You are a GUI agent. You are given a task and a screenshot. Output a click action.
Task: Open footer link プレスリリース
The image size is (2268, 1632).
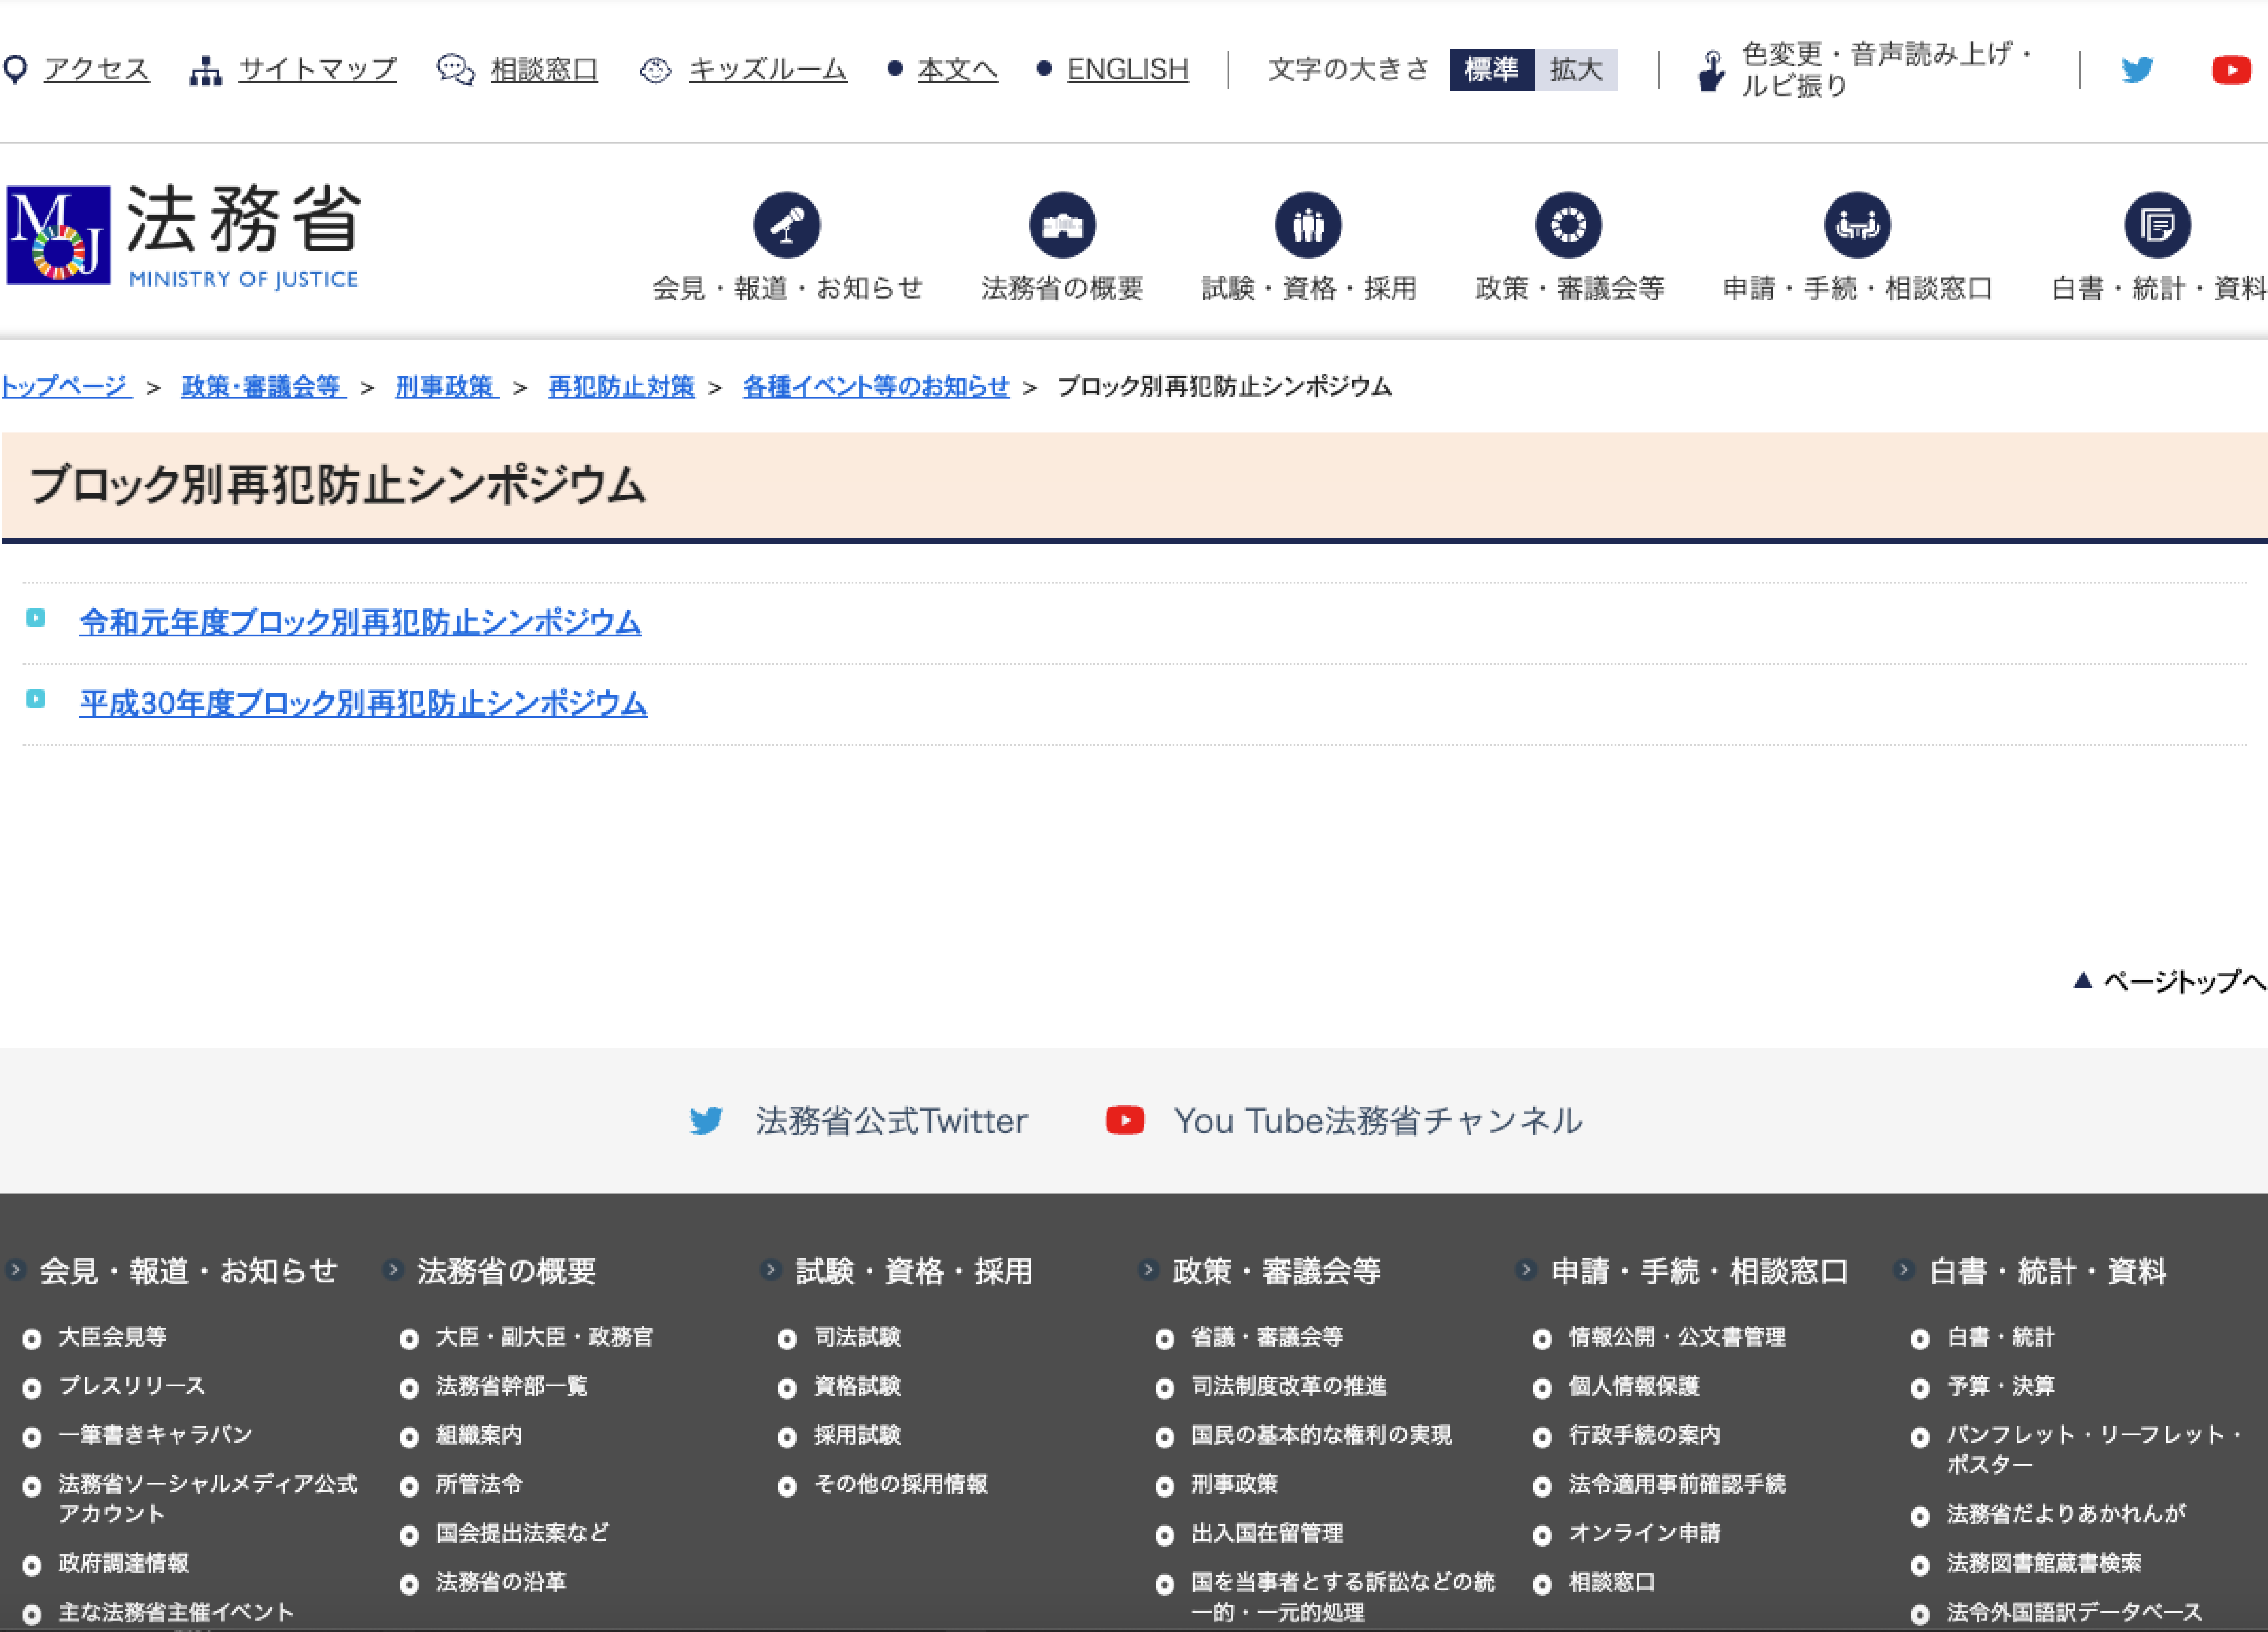point(132,1386)
